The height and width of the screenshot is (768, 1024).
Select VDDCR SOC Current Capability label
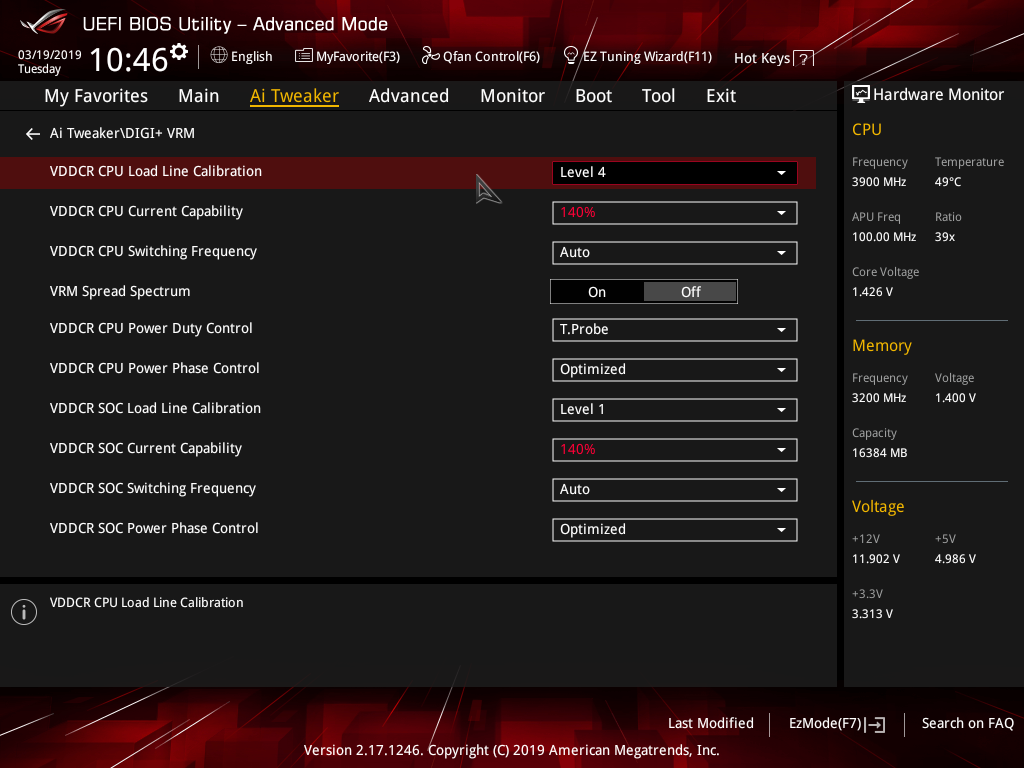point(146,449)
